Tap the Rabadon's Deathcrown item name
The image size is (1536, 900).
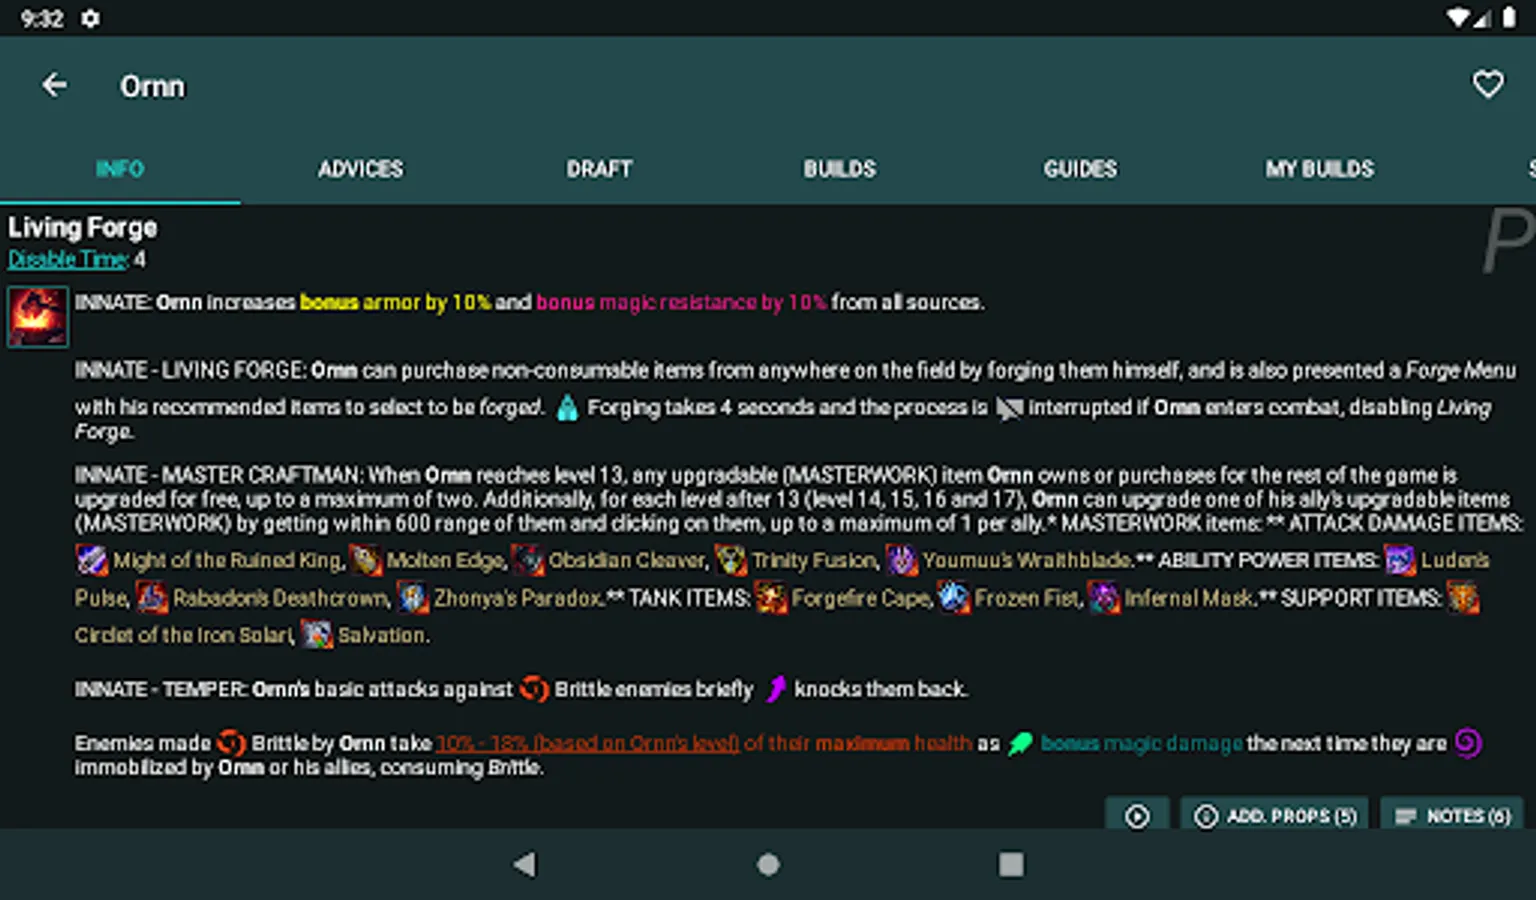[281, 598]
